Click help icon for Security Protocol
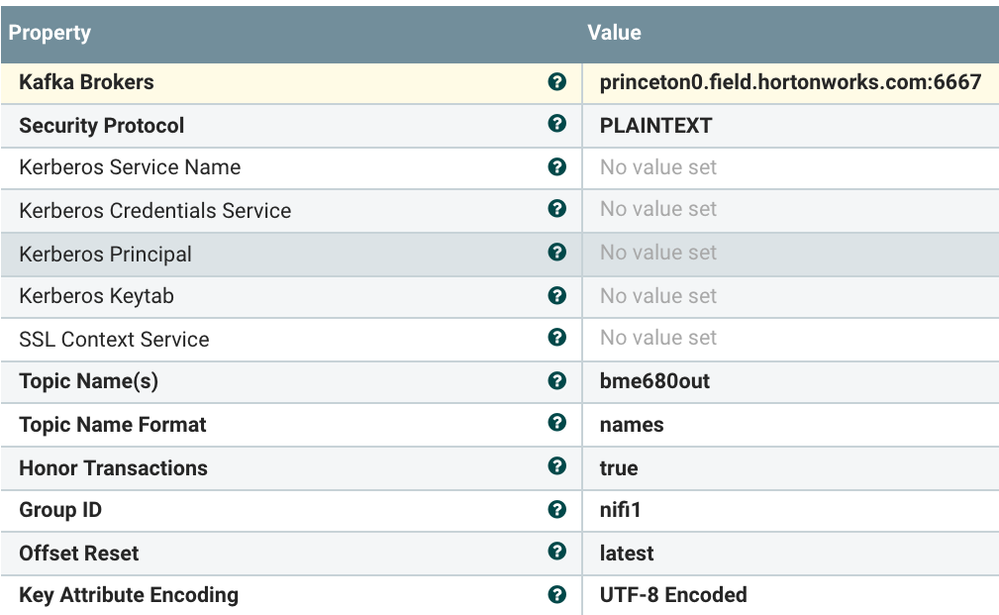The height and width of the screenshot is (615, 999). click(558, 124)
